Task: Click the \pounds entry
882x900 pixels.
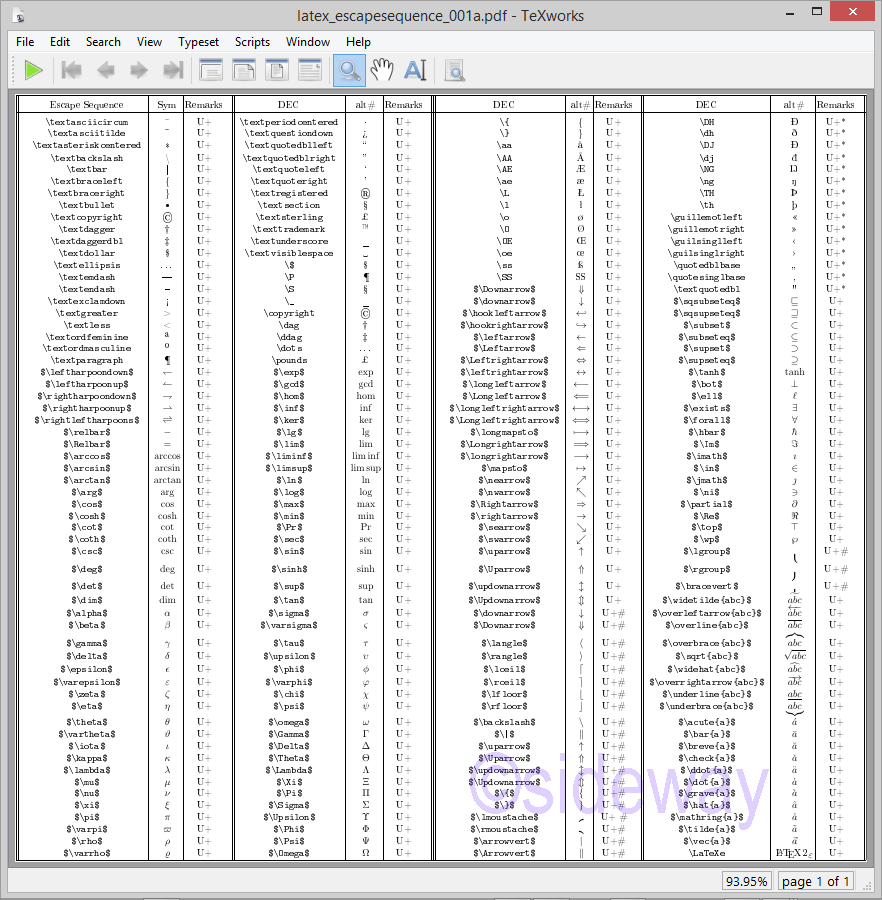Action: [x=289, y=360]
